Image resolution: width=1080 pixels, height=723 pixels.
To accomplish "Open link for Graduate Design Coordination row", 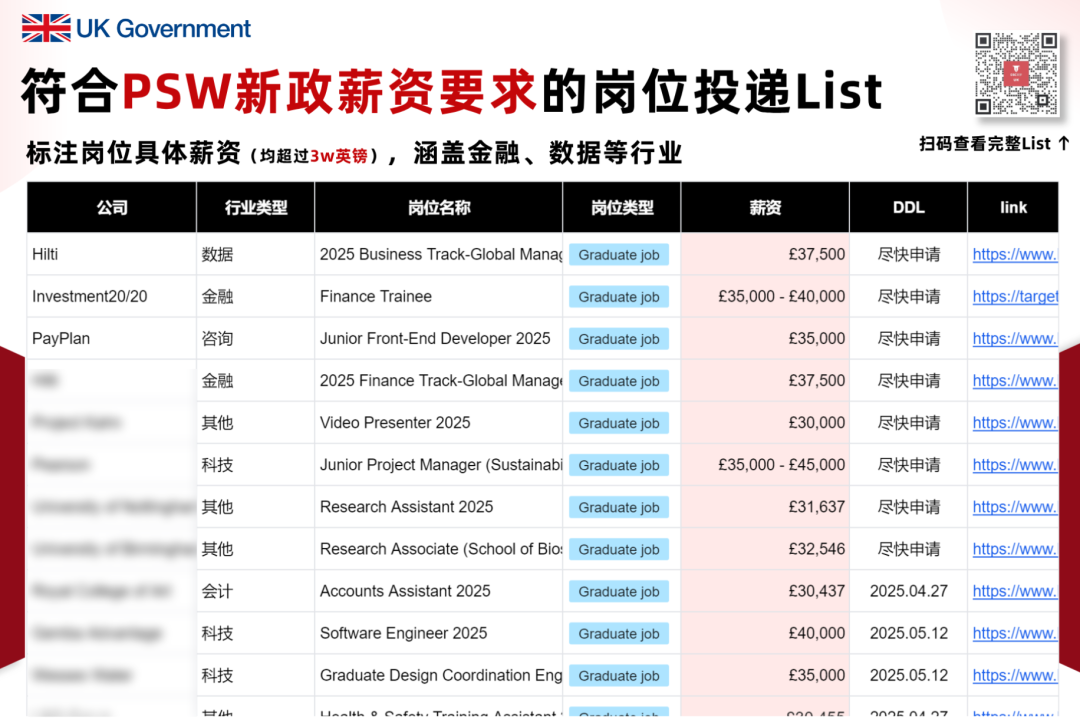I will point(1015,675).
